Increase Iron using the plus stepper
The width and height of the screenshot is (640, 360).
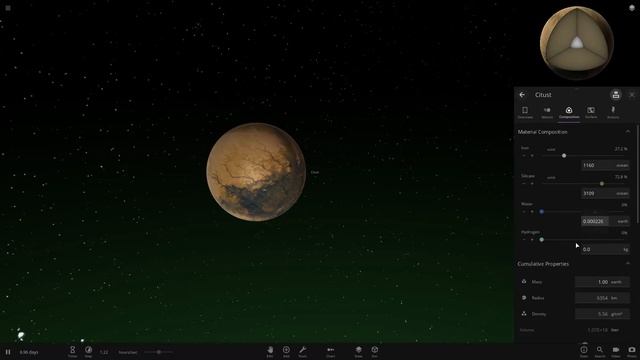[532, 156]
